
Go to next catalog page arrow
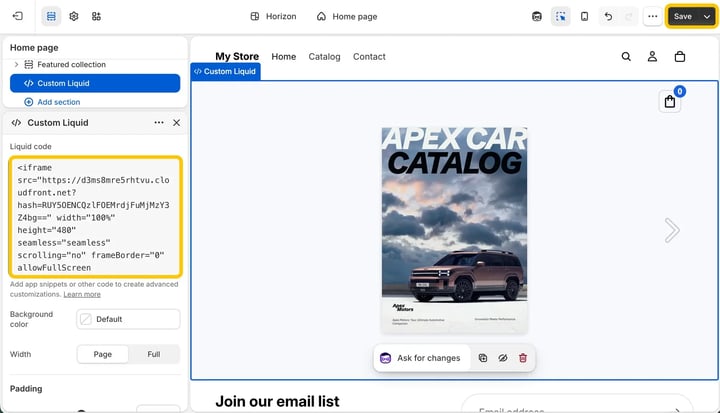672,230
